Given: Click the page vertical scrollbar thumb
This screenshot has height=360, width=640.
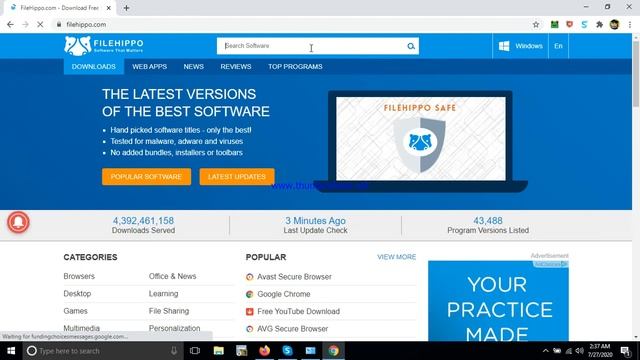Looking at the screenshot, I should coord(636,73).
